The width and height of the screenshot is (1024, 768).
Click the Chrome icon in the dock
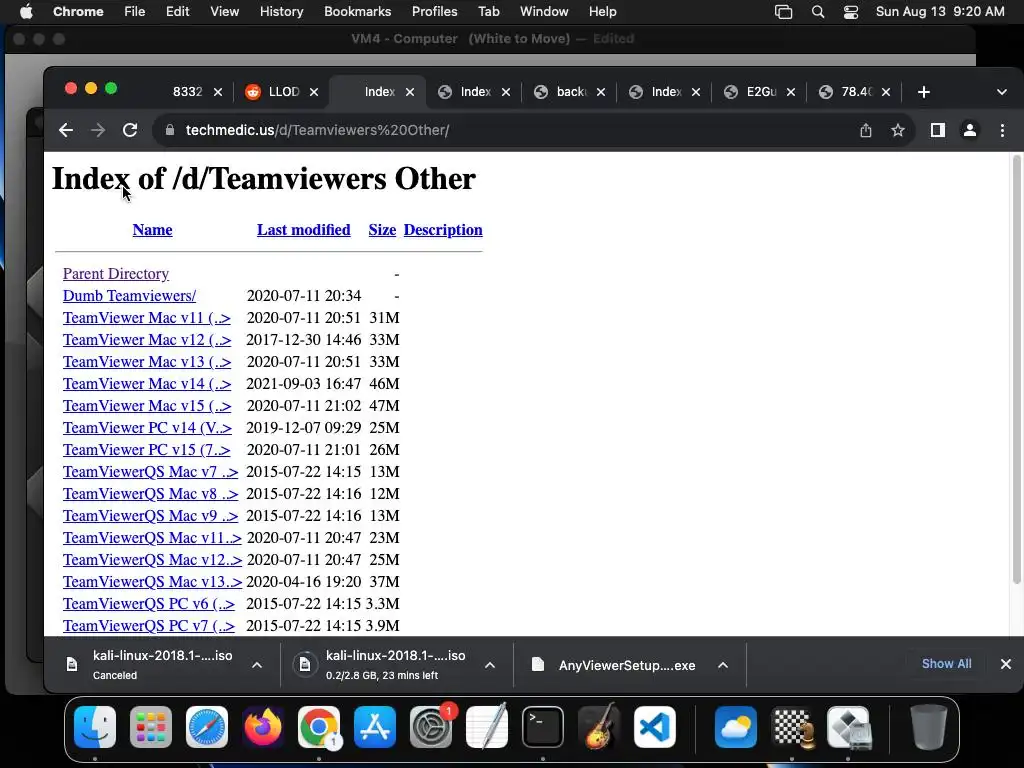click(x=319, y=727)
